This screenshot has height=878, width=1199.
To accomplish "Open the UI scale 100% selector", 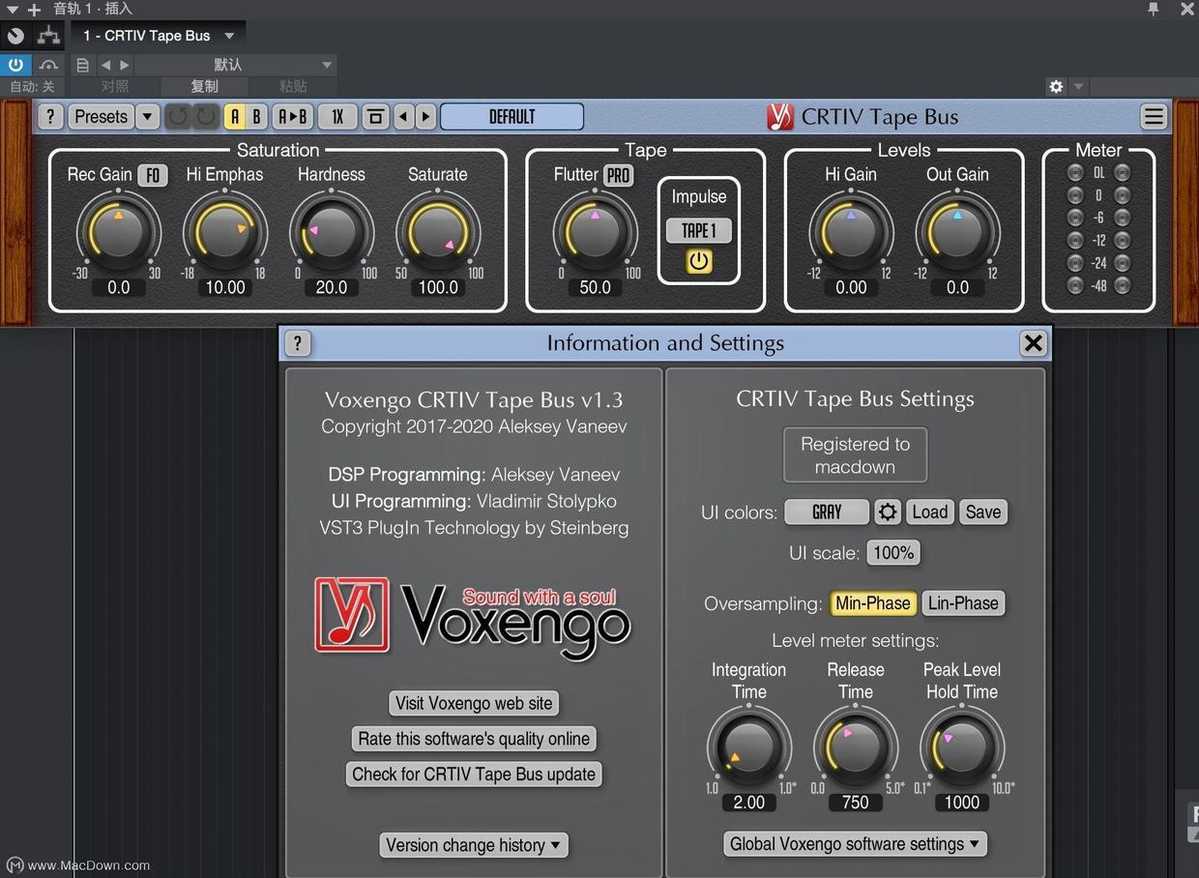I will coord(893,553).
